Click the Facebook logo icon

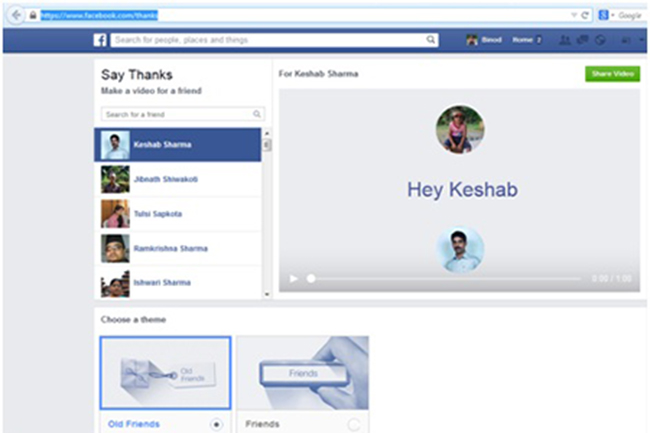pyautogui.click(x=100, y=40)
